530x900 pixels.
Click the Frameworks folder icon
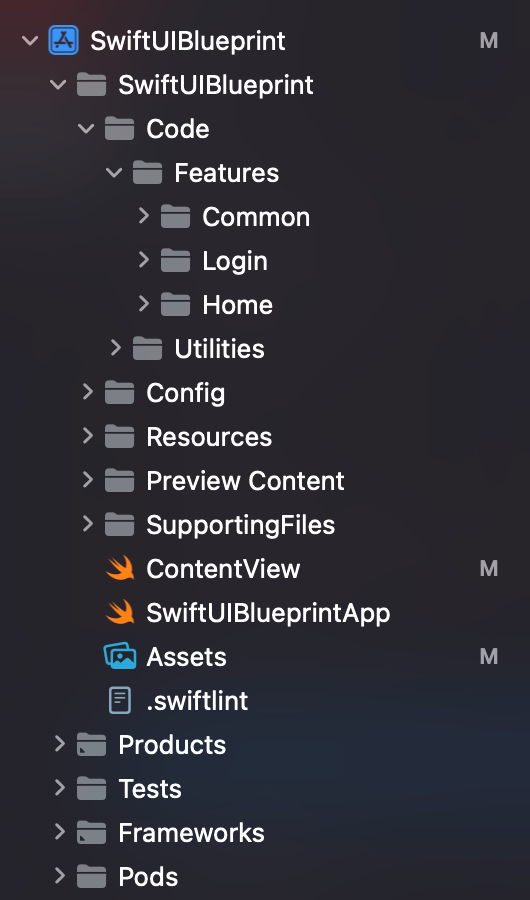pos(91,832)
